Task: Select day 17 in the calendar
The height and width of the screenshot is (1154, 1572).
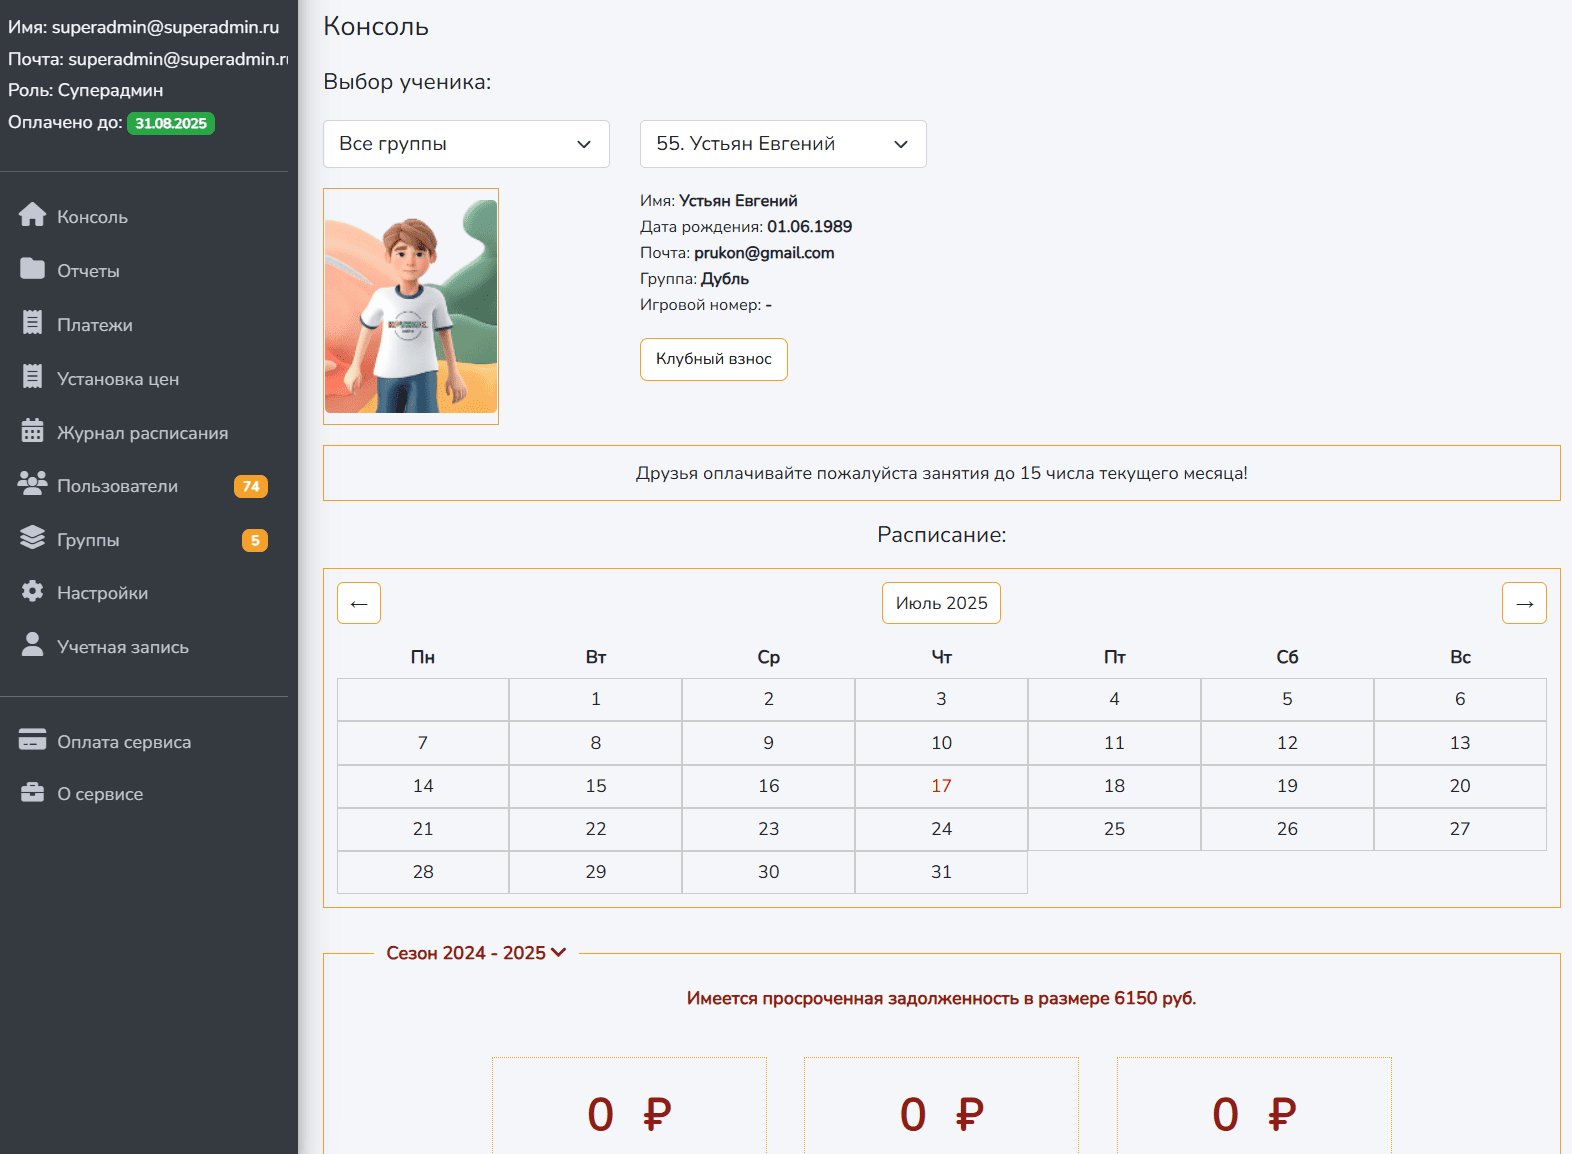Action: point(941,786)
